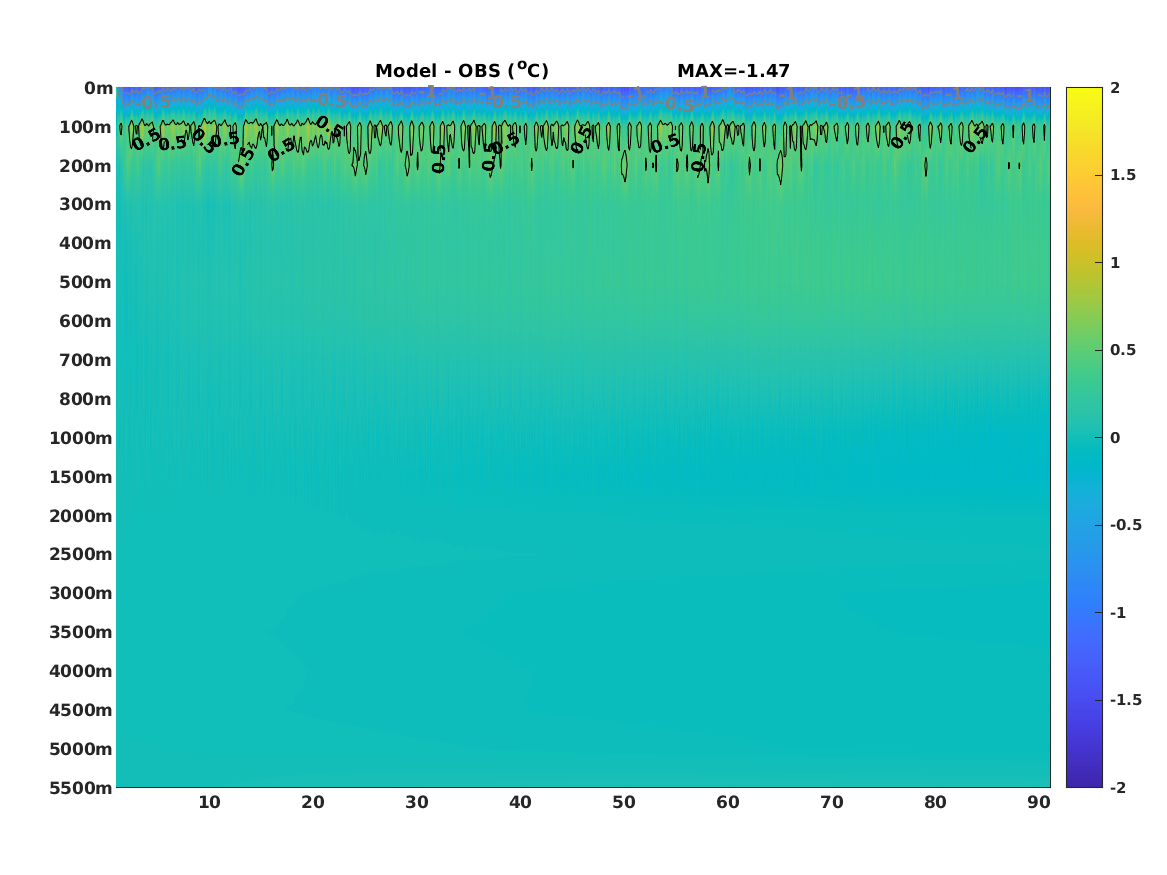1167x875 pixels.
Task: Click the x-axis tick label '50'
Action: coord(624,802)
